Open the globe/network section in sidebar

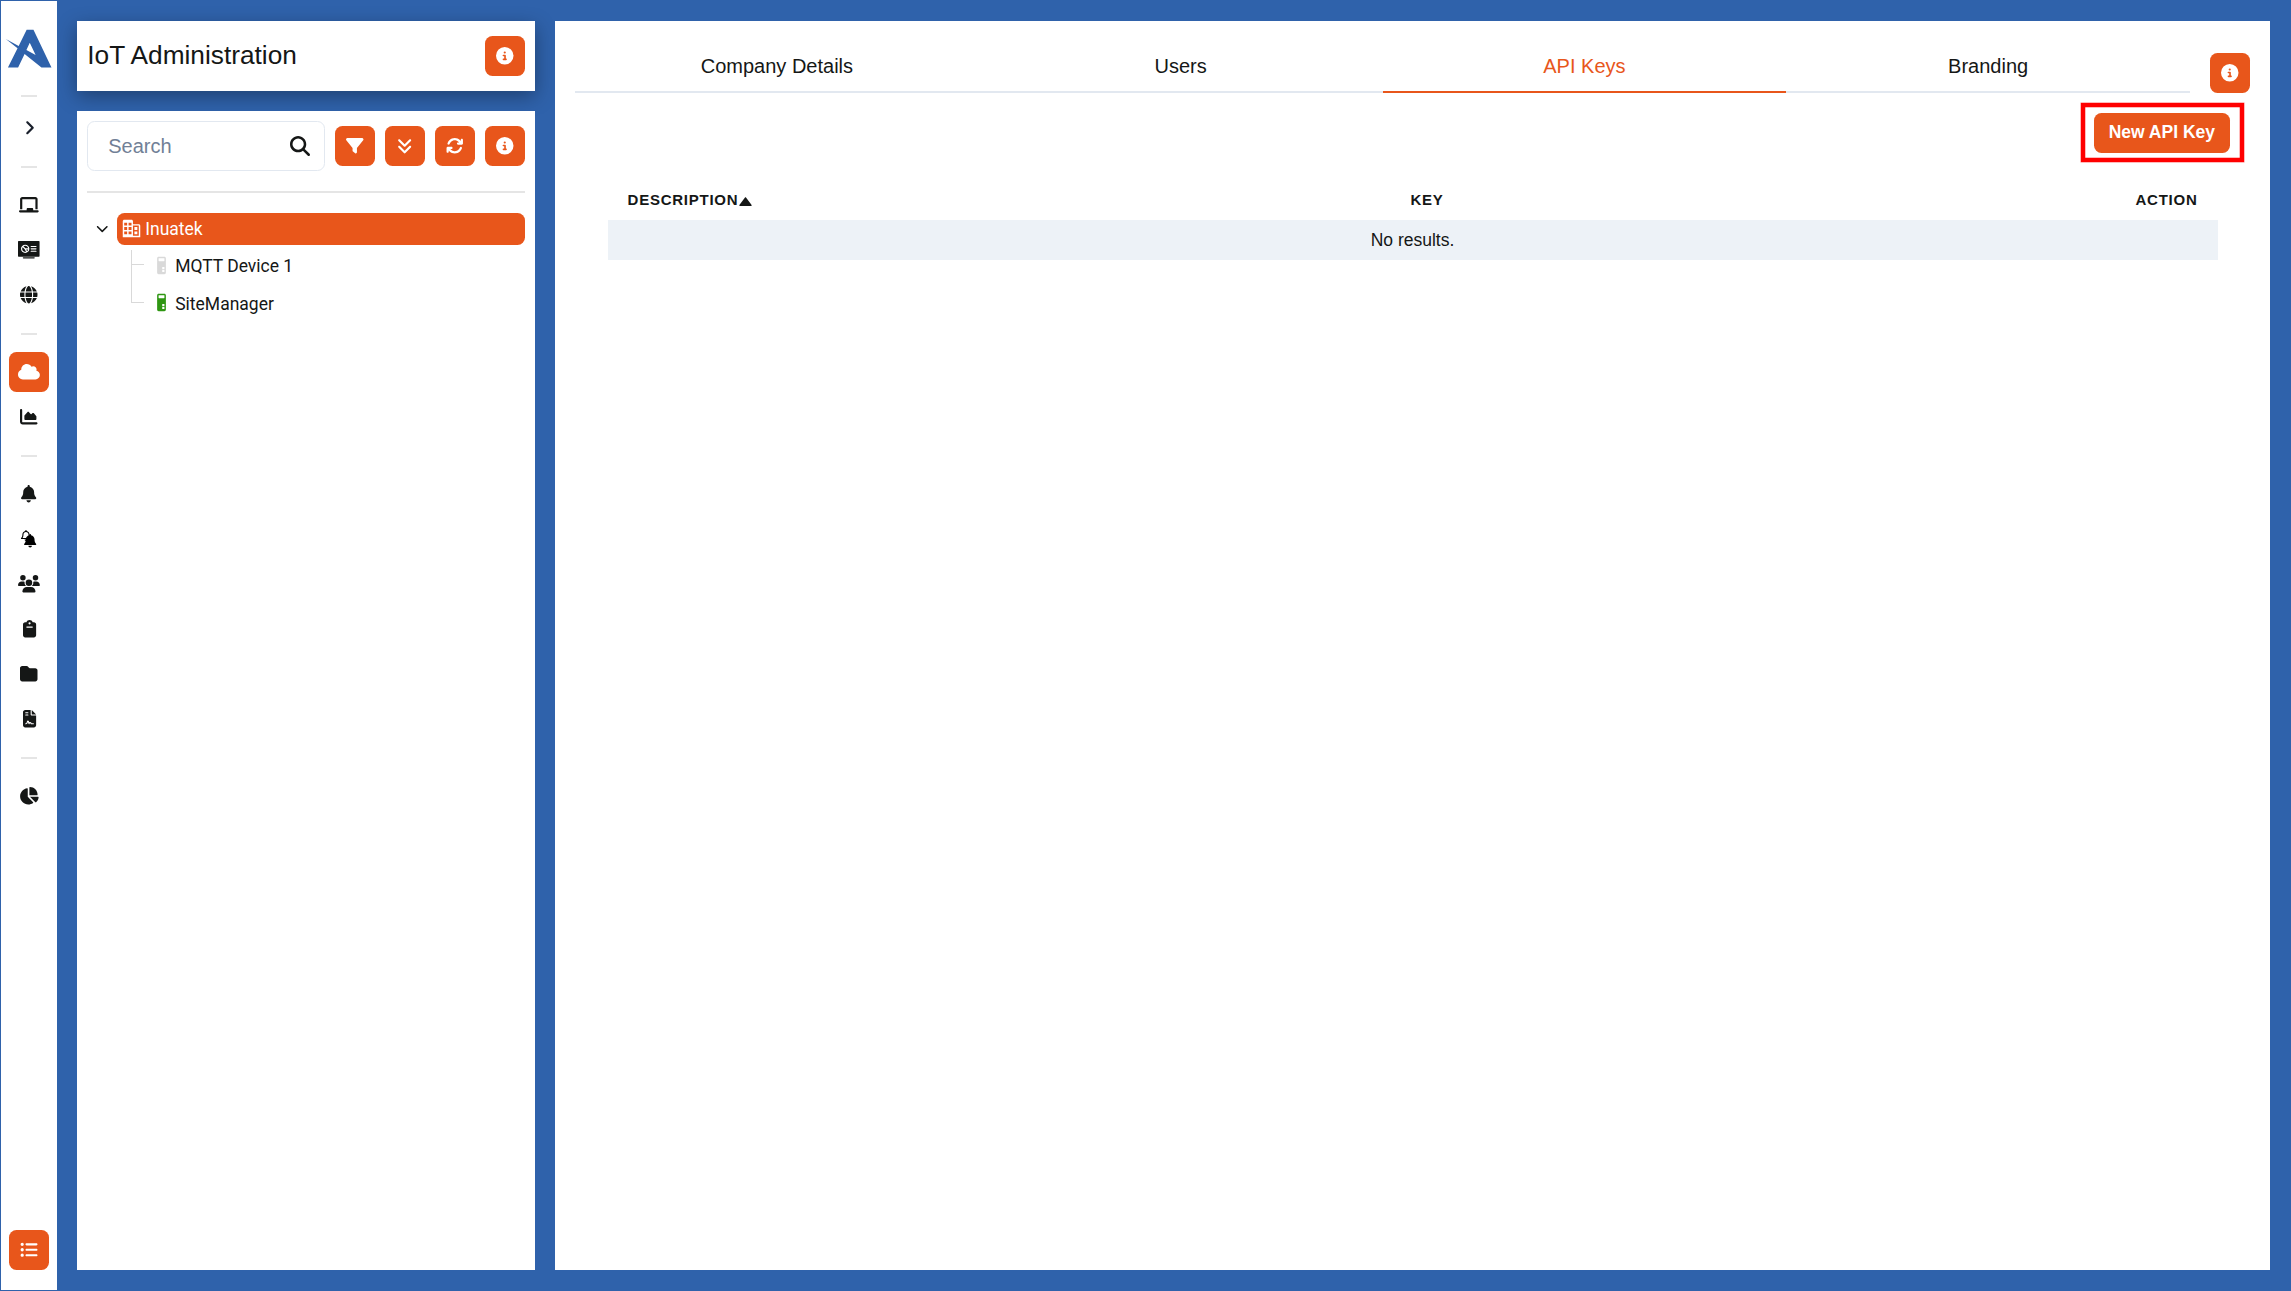coord(28,295)
